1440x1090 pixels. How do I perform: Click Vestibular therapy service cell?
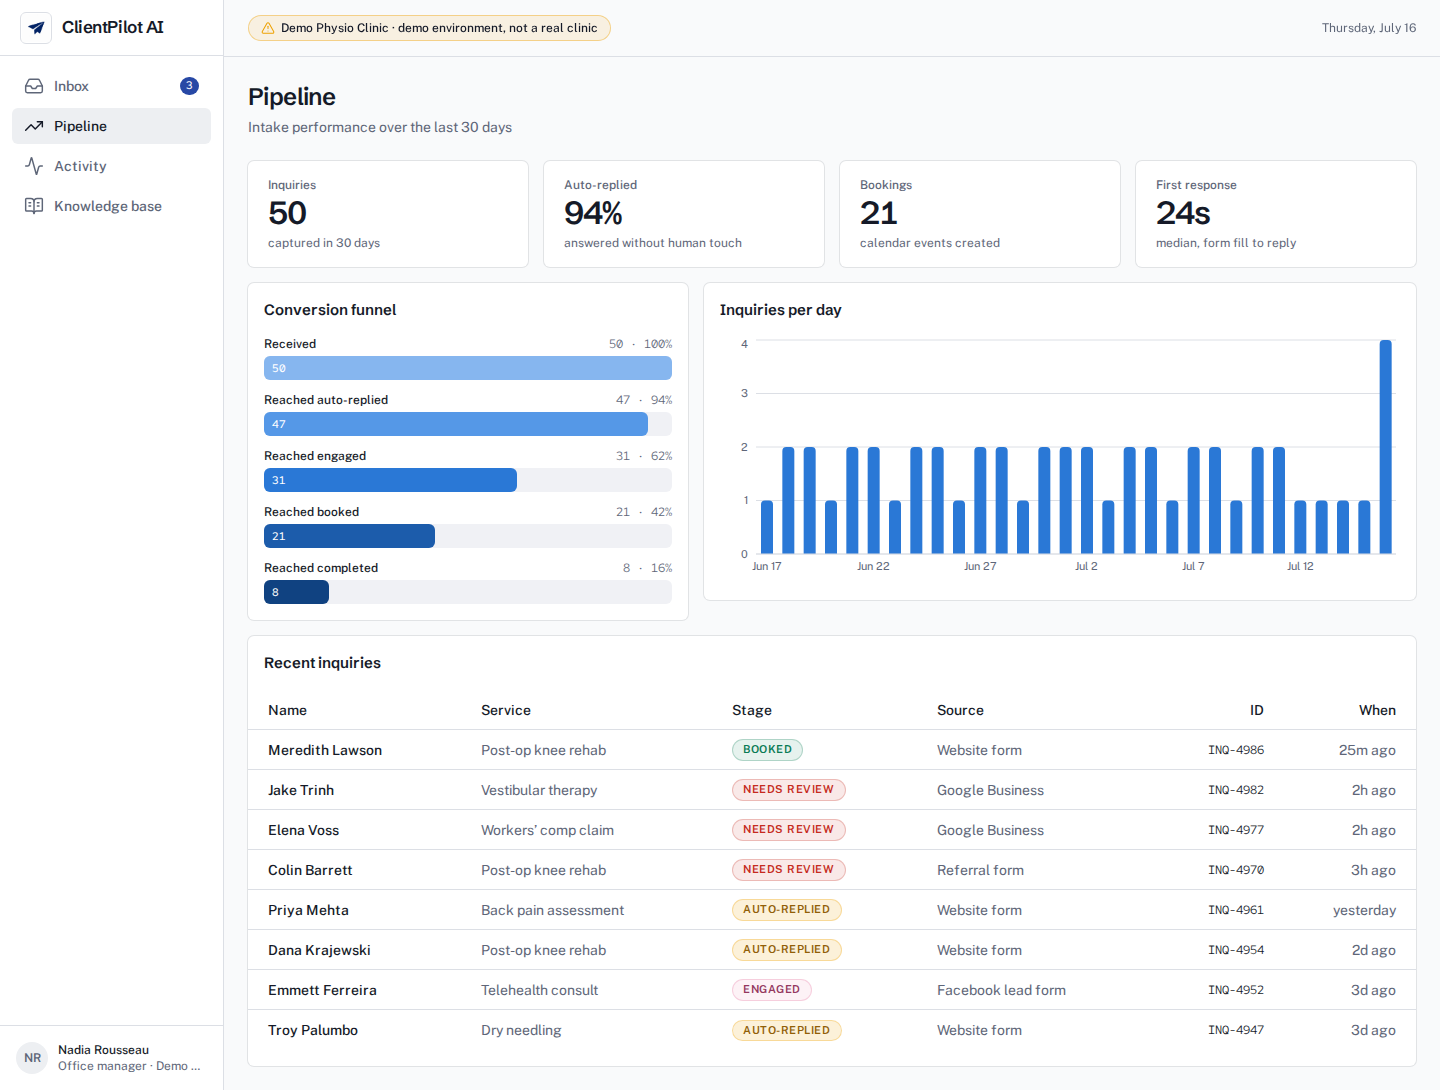tap(539, 790)
